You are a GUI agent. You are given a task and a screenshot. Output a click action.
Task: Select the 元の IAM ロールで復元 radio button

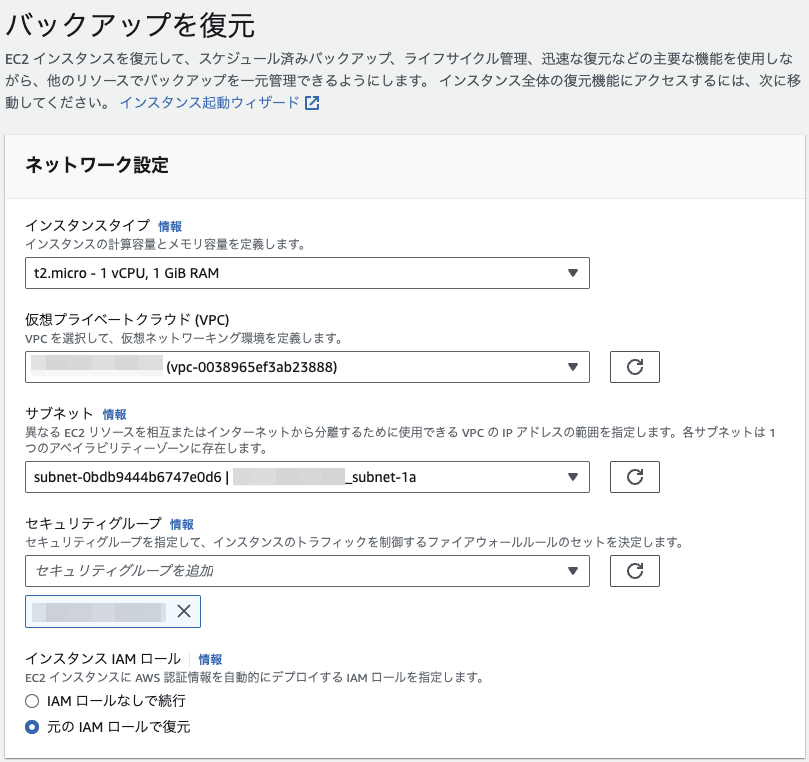coord(31,728)
